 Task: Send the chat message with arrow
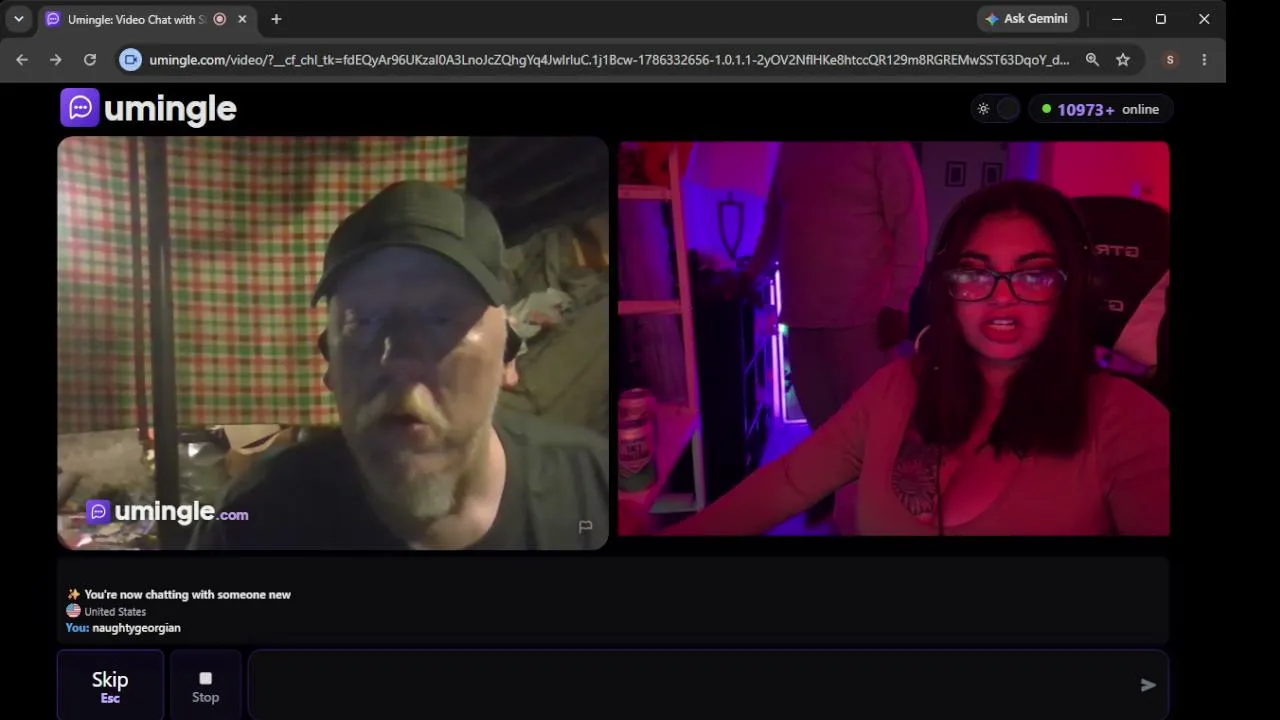point(1148,685)
